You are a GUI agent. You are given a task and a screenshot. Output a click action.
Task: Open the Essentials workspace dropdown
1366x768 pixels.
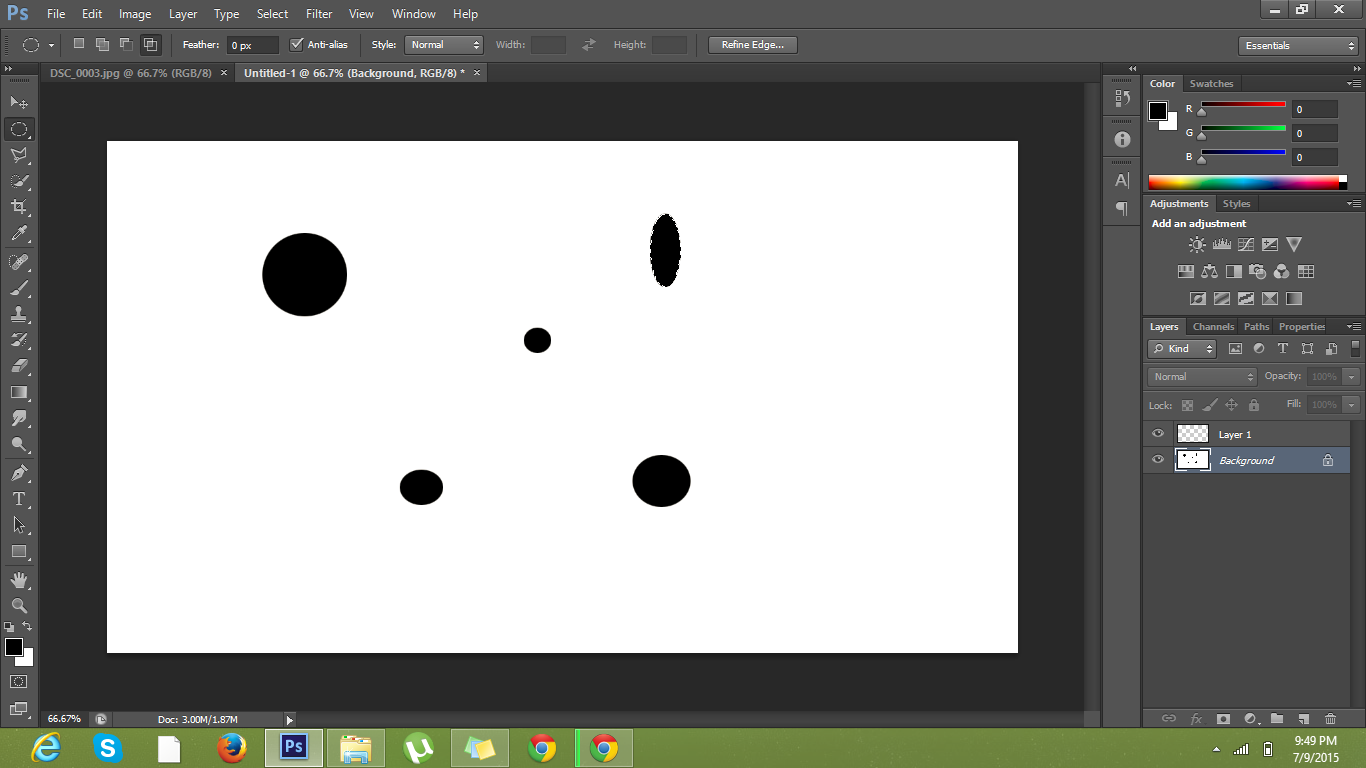coord(1297,46)
